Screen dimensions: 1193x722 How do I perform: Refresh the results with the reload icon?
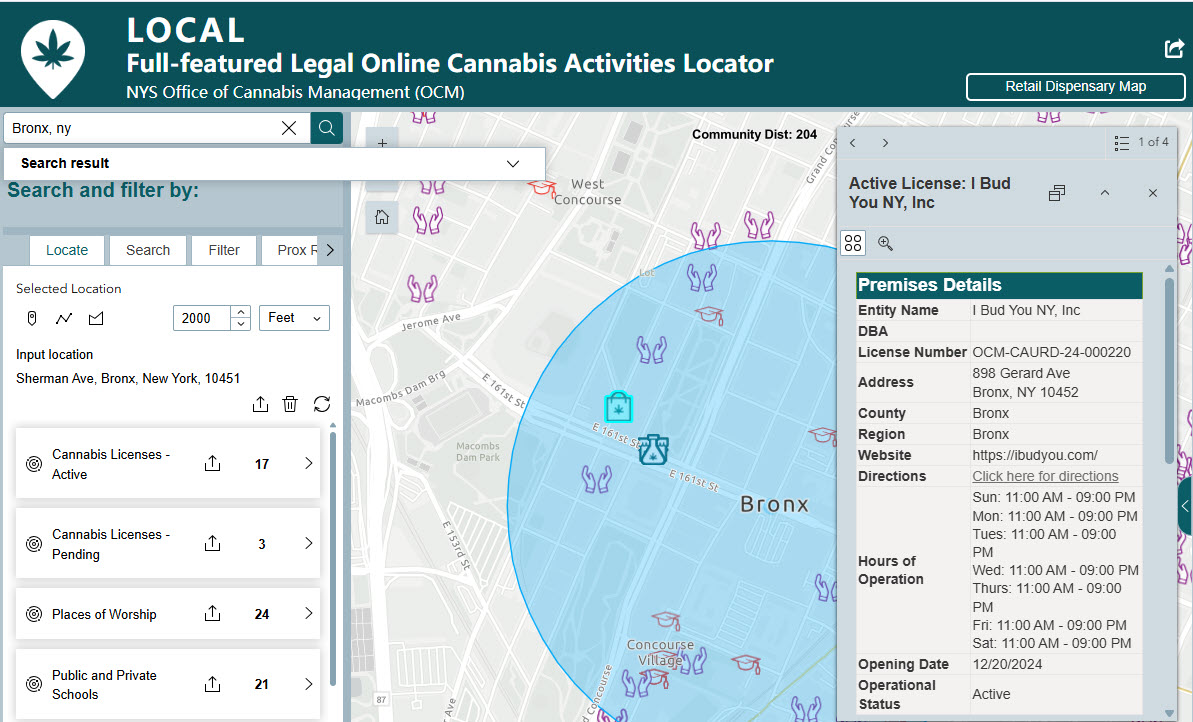tap(322, 404)
